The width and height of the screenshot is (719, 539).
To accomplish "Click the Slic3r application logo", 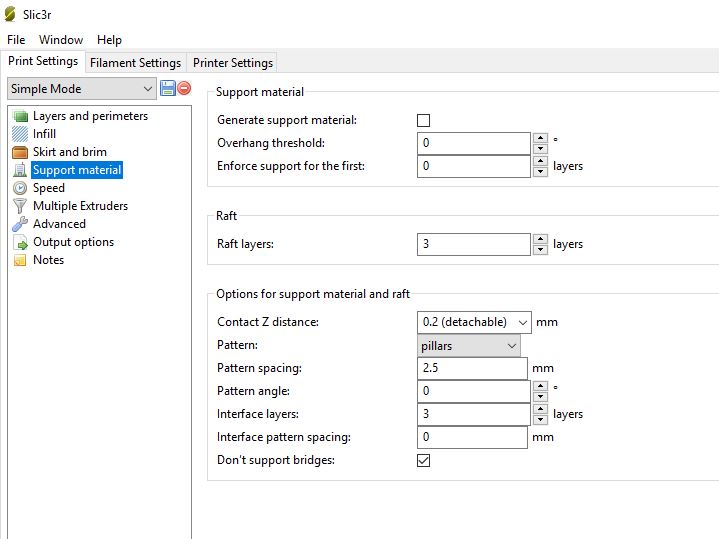I will click(x=10, y=14).
